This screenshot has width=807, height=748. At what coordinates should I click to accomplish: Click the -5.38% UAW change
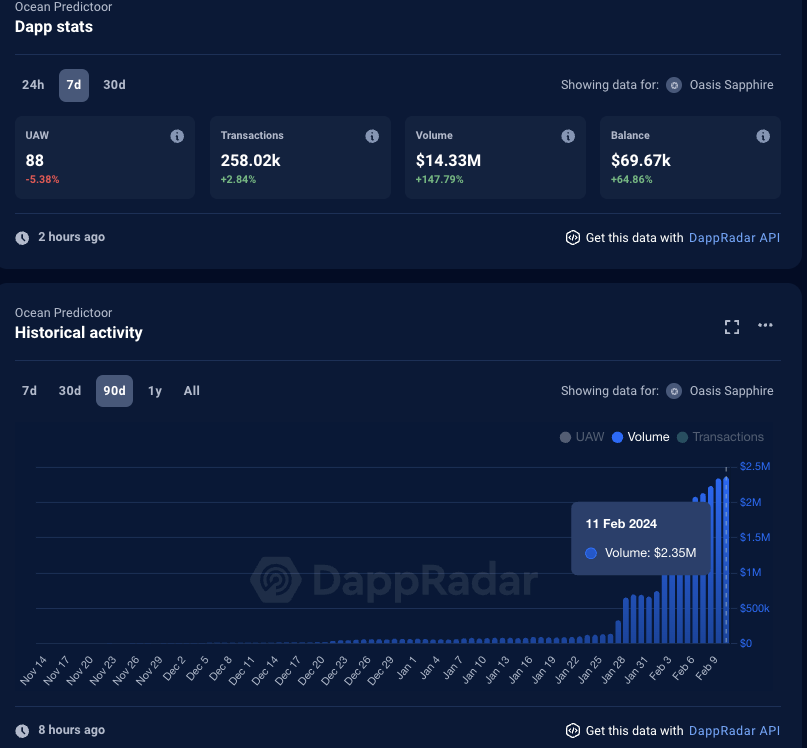click(x=42, y=179)
